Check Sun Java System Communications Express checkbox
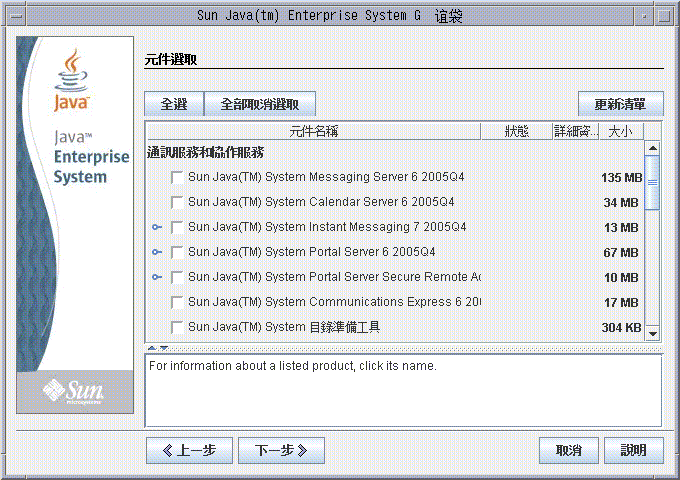The width and height of the screenshot is (680, 480). (177, 302)
